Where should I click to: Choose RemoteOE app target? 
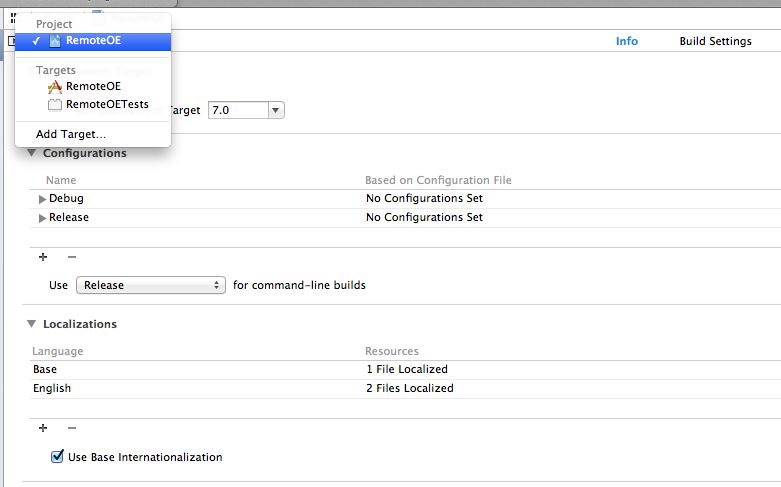pos(93,87)
